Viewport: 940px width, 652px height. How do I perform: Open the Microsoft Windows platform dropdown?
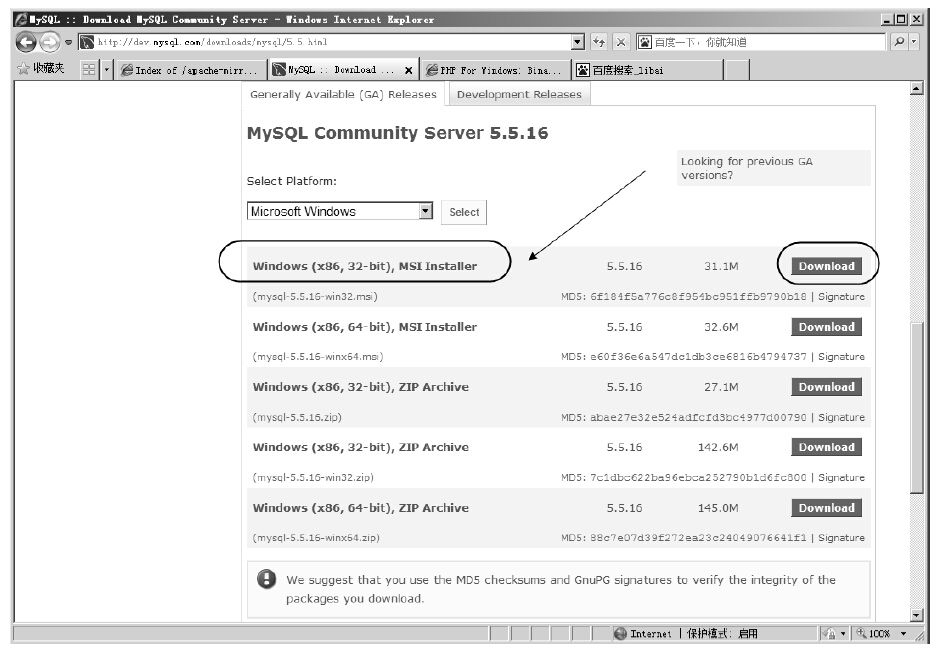(339, 211)
